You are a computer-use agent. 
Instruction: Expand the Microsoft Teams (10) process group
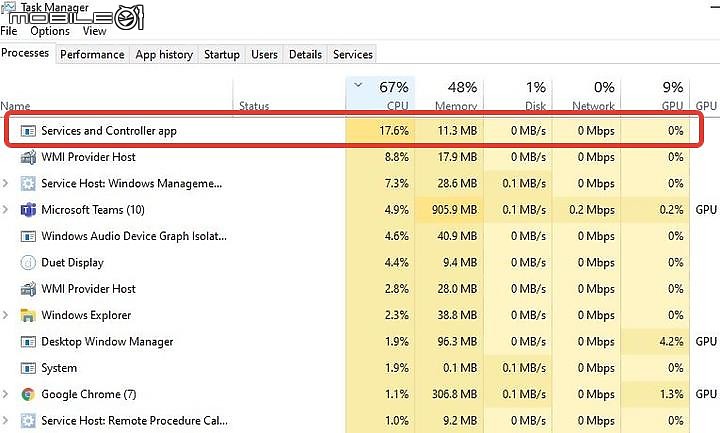coord(6,210)
